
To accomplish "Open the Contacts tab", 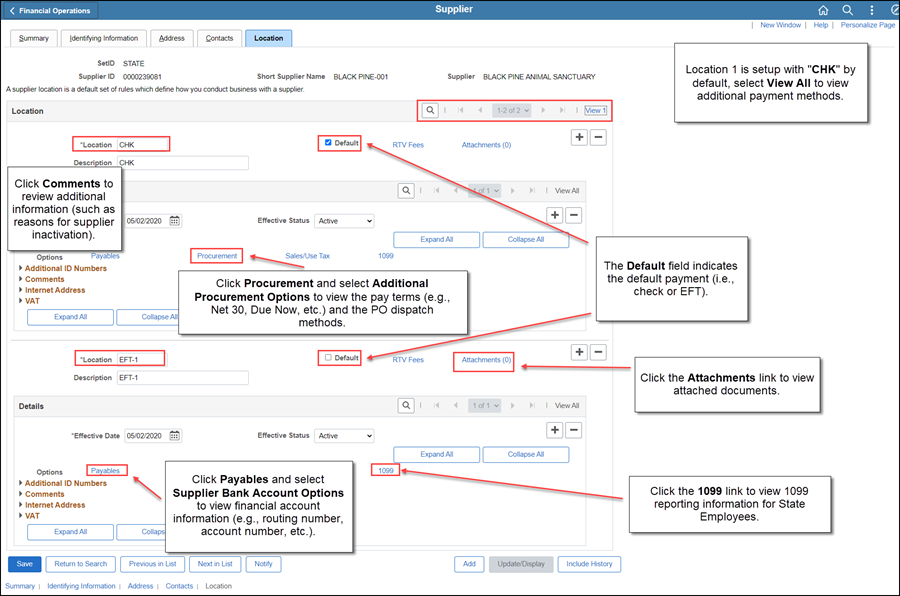I will coord(219,38).
